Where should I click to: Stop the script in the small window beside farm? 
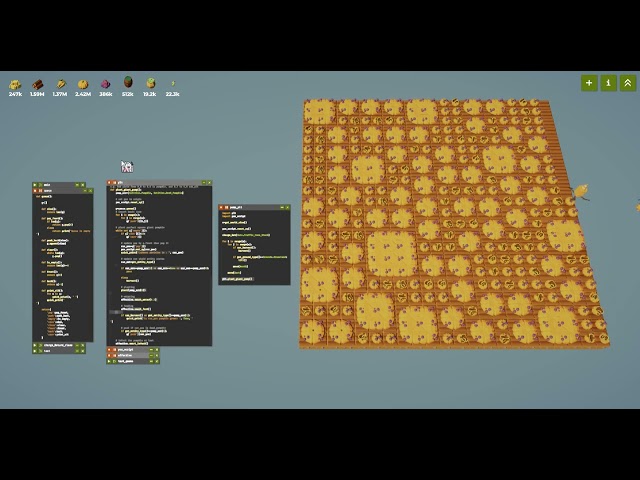(221, 207)
